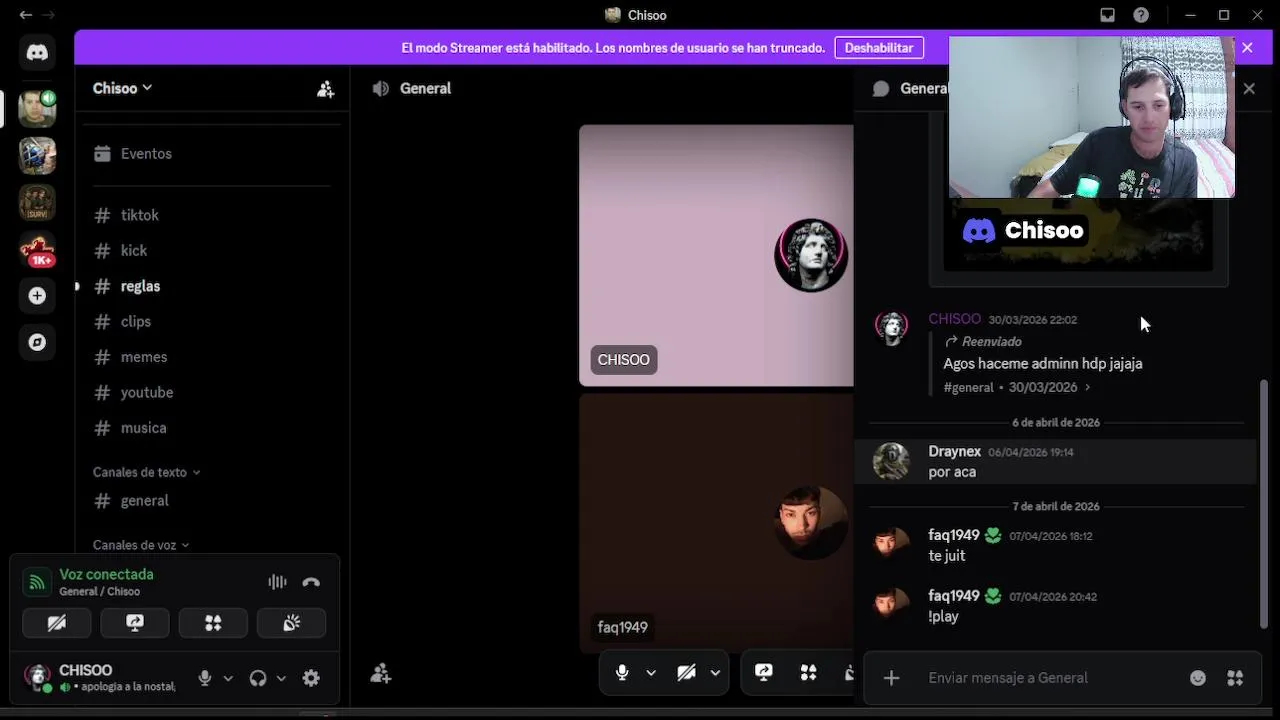Click invite people icon beside Chisoo header
The image size is (1280, 720).
click(325, 88)
